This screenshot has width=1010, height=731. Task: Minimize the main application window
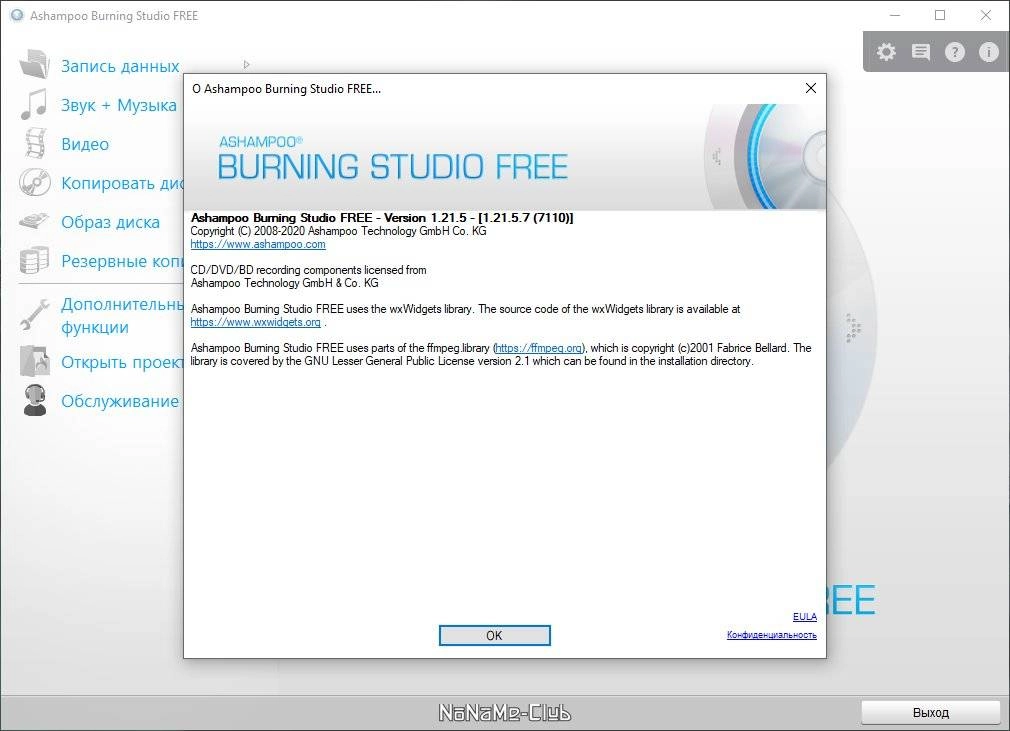click(x=895, y=15)
